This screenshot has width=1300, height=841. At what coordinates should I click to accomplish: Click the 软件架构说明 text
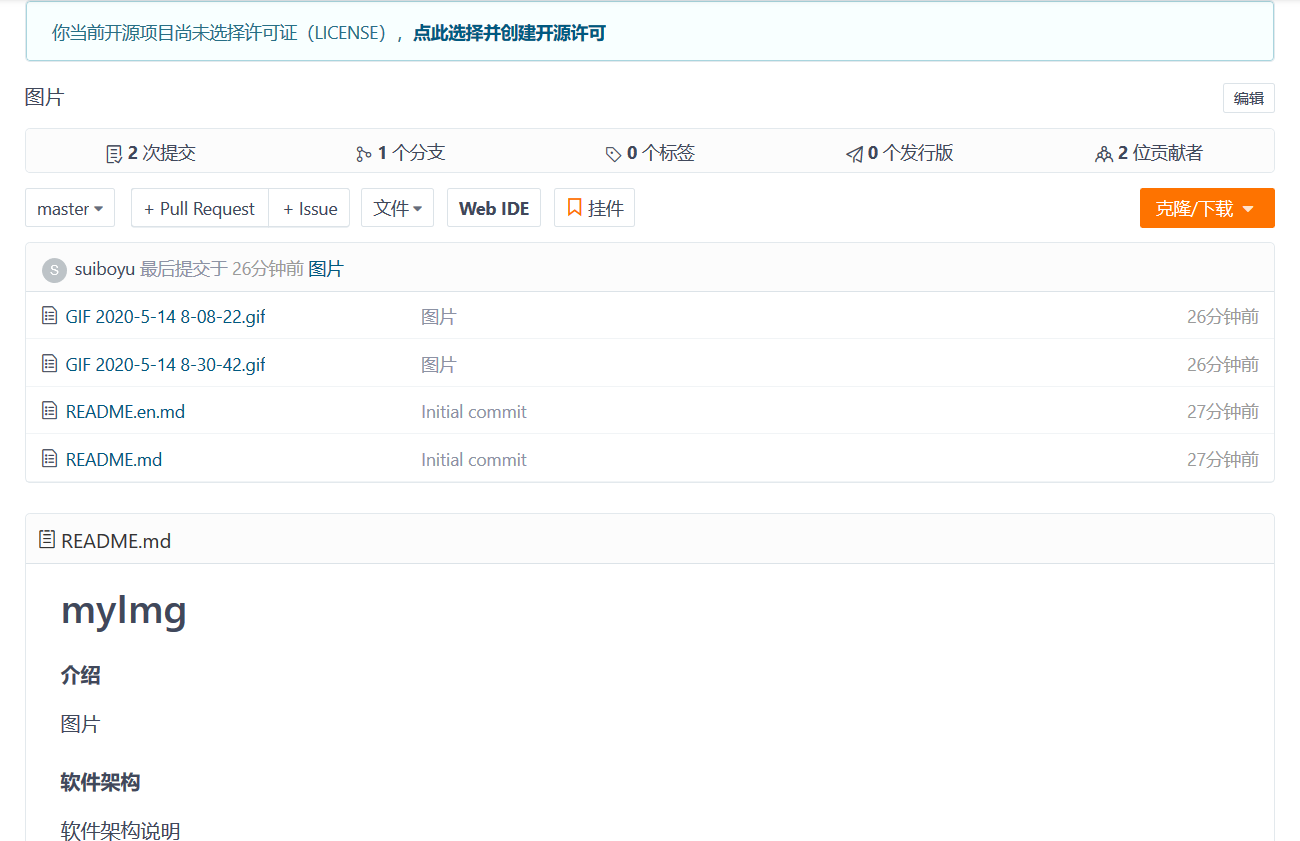[120, 831]
